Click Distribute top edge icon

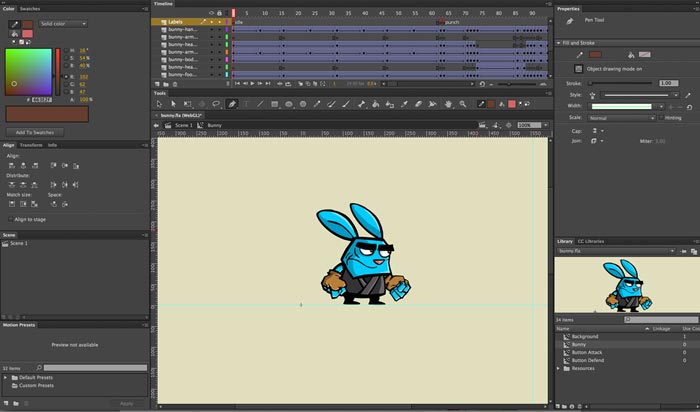(12, 185)
